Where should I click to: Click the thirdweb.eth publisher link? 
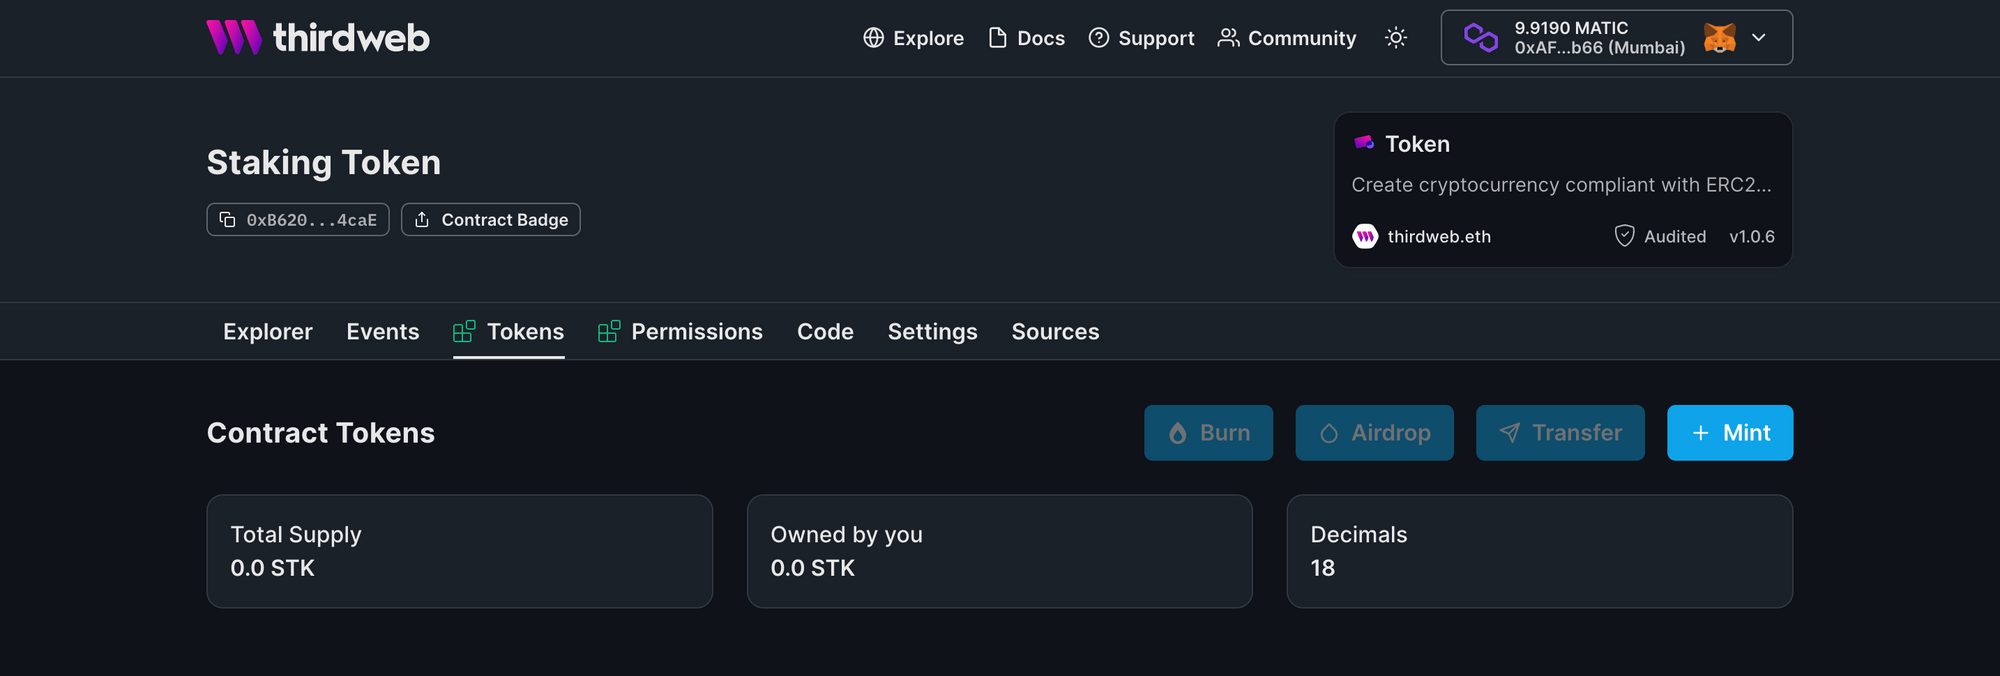[1438, 236]
